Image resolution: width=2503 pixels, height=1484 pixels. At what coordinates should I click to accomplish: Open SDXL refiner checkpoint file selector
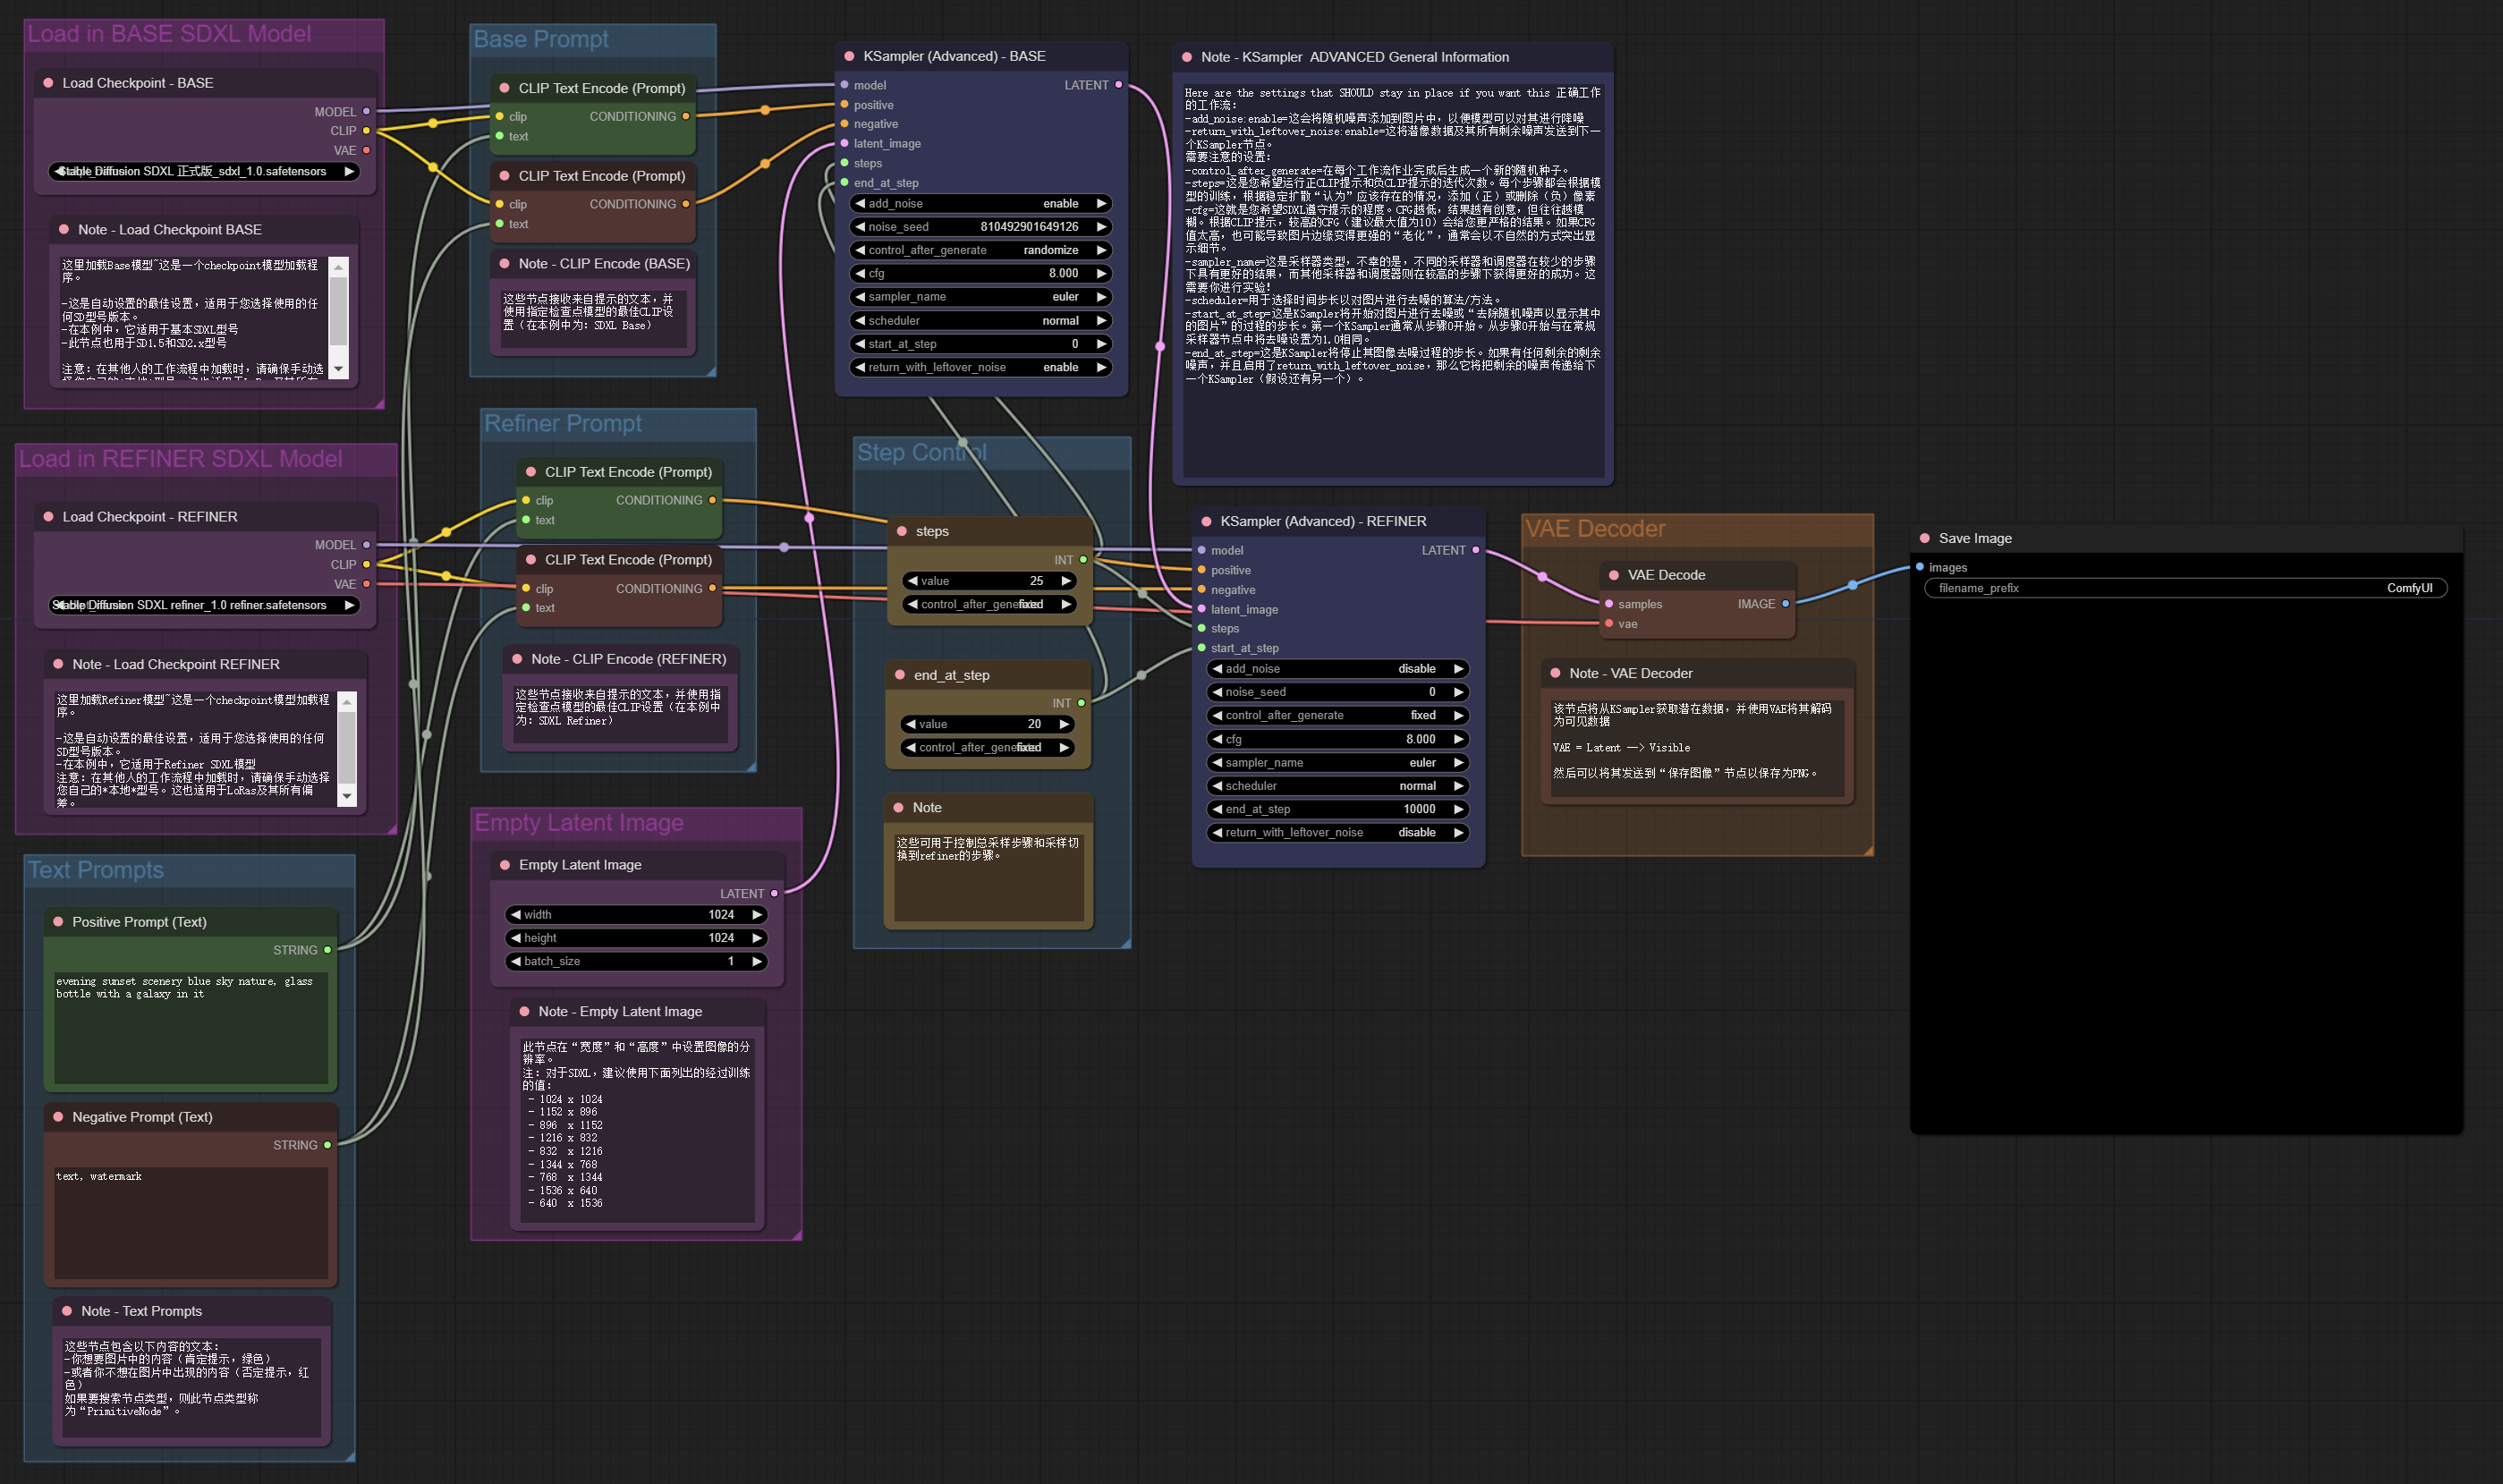point(204,605)
